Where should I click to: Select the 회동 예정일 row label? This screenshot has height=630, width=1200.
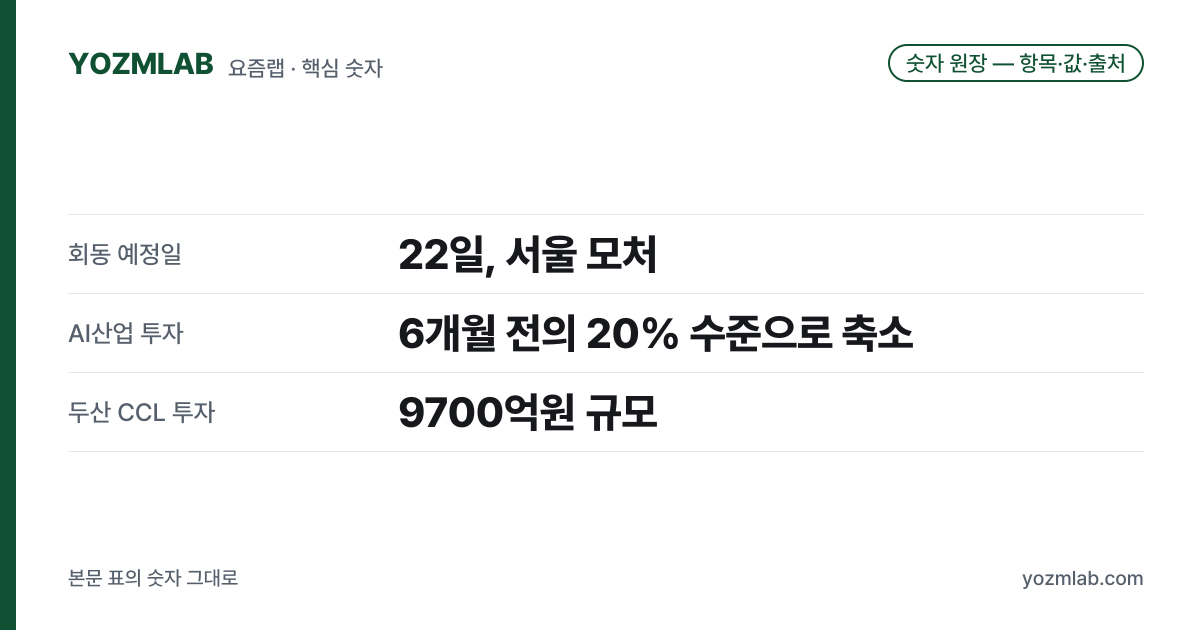click(125, 254)
